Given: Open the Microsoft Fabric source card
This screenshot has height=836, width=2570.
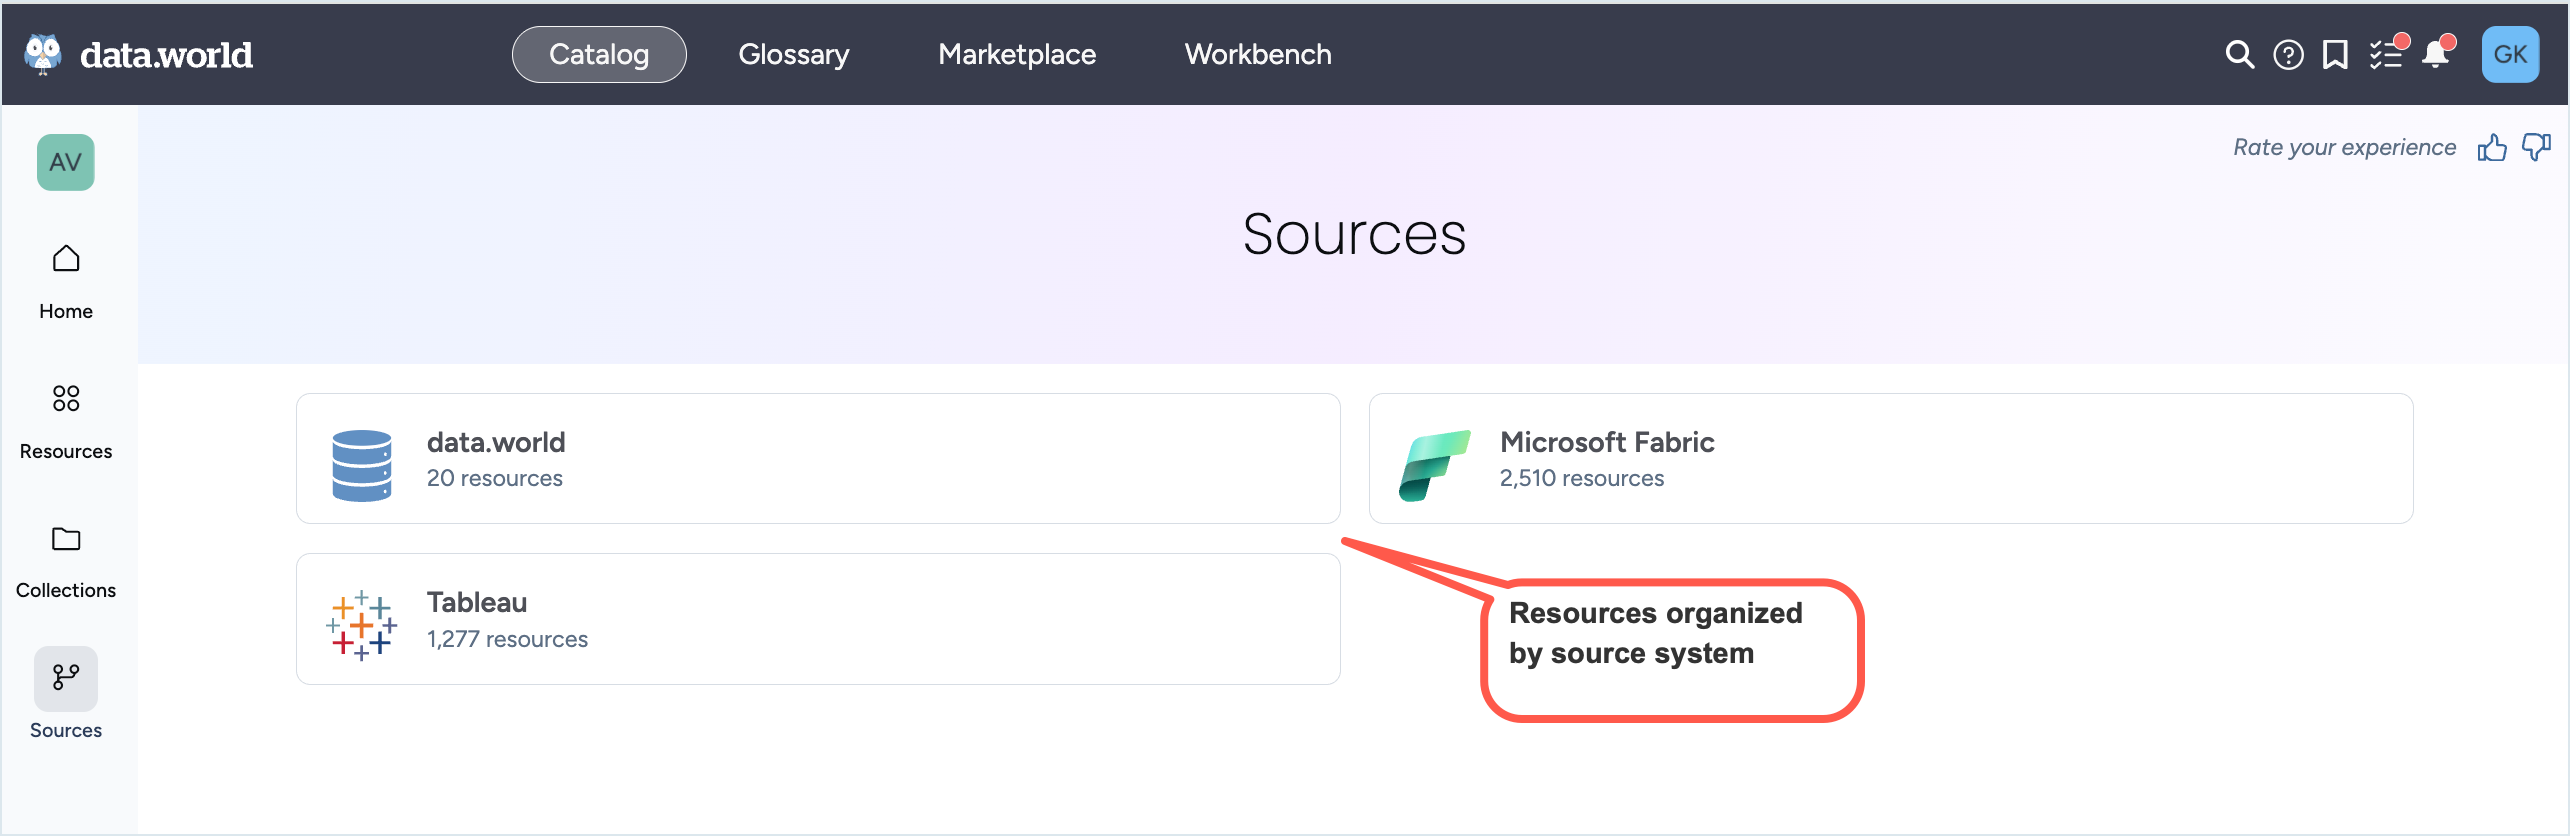Looking at the screenshot, I should 1890,459.
